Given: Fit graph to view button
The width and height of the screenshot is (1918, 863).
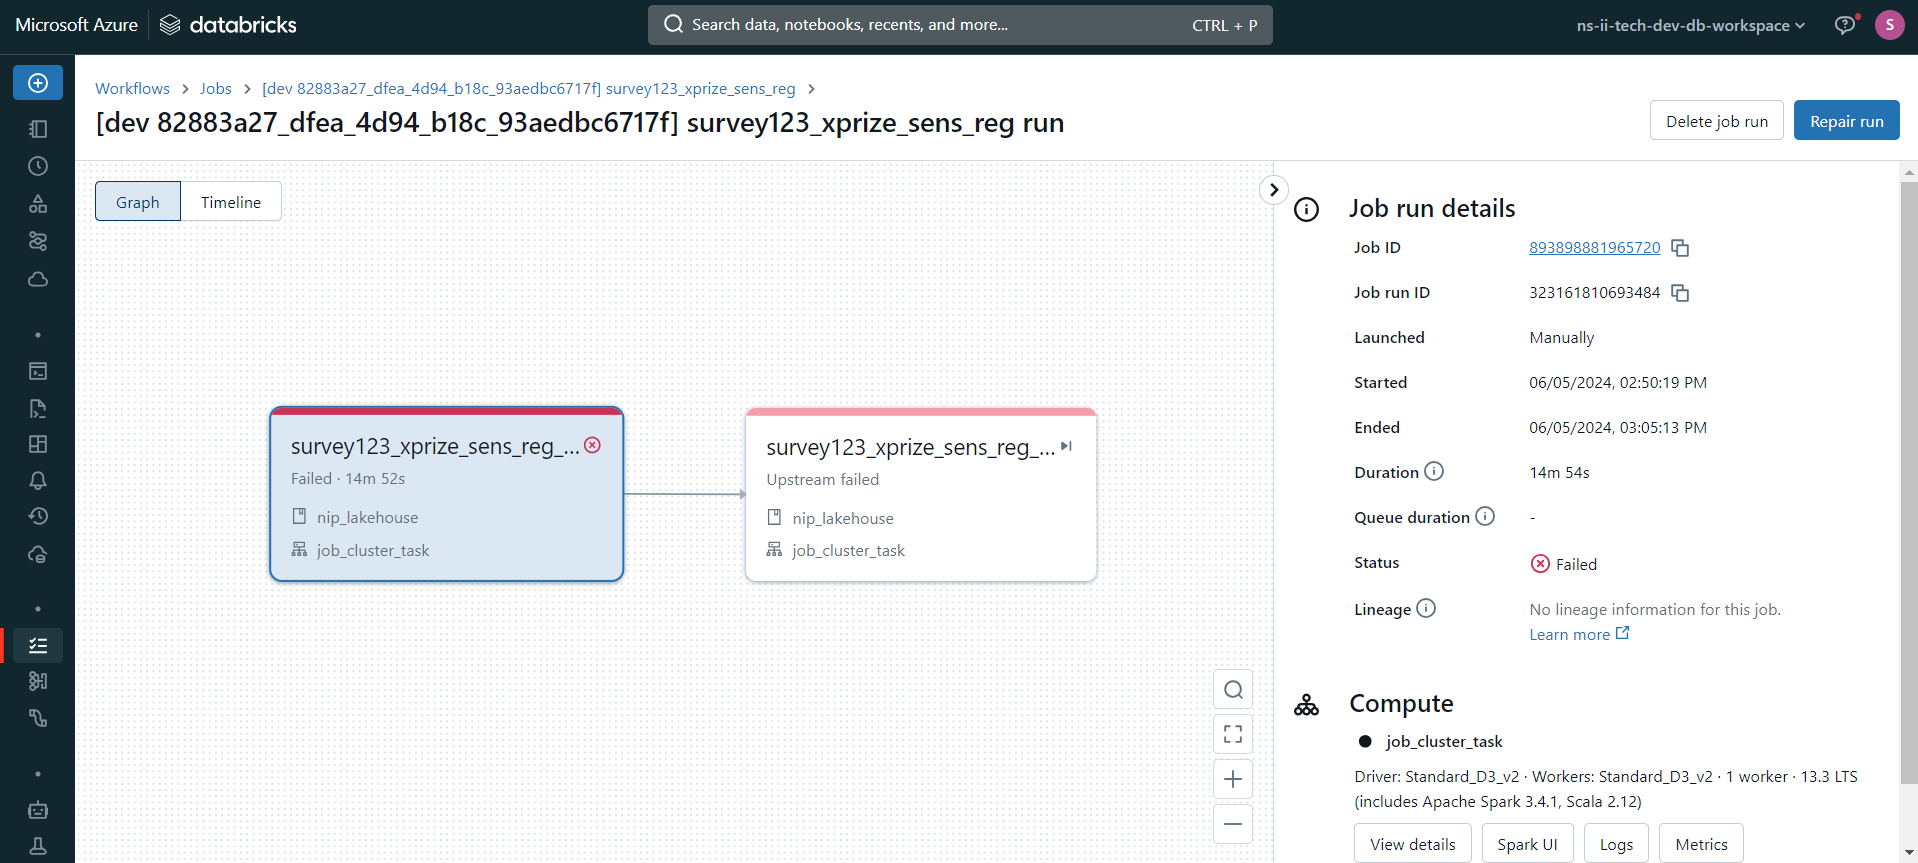Looking at the screenshot, I should pos(1233,734).
